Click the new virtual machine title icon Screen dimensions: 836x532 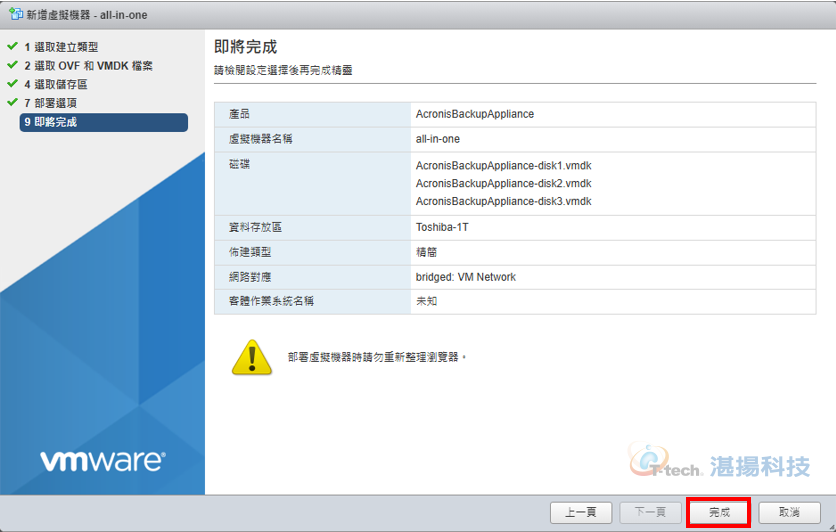15,14
